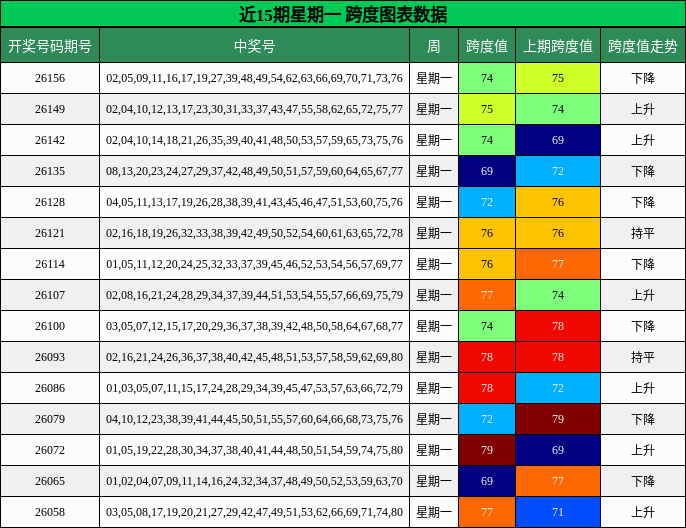The width and height of the screenshot is (686, 528).
Task: Click trend 下降 in row 26100
Action: click(x=643, y=327)
